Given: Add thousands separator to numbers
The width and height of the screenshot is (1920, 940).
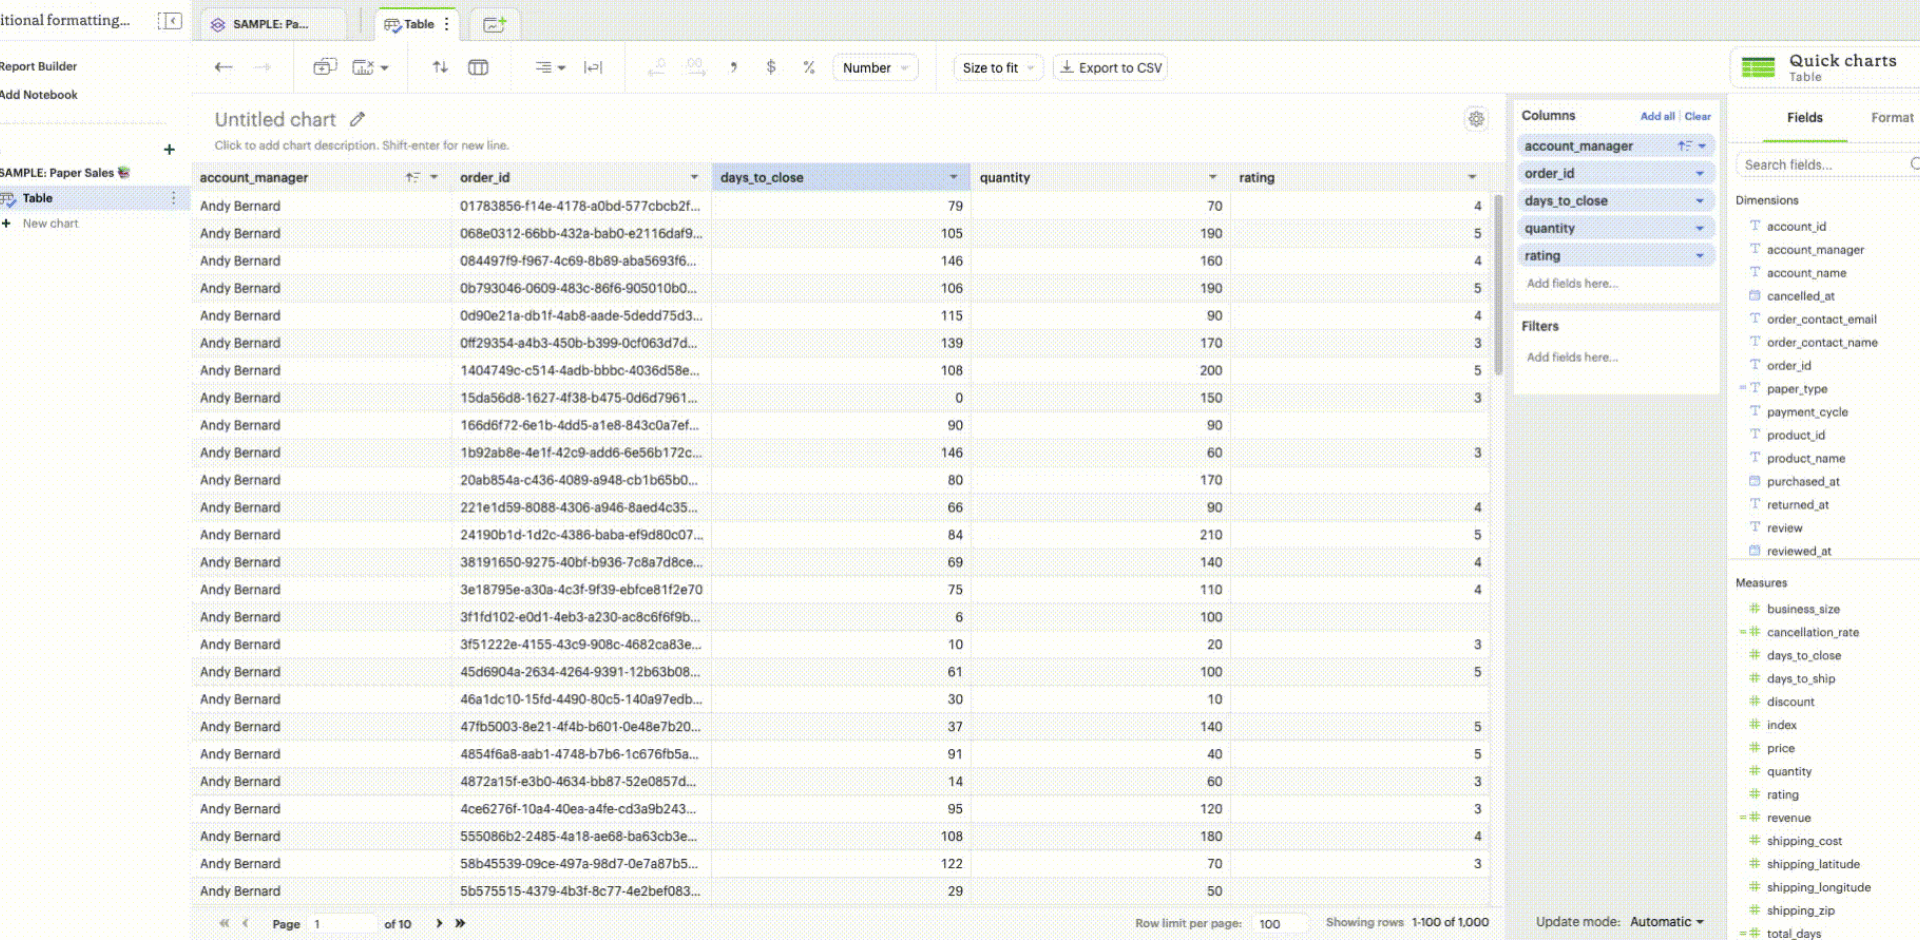Looking at the screenshot, I should pyautogui.click(x=734, y=67).
